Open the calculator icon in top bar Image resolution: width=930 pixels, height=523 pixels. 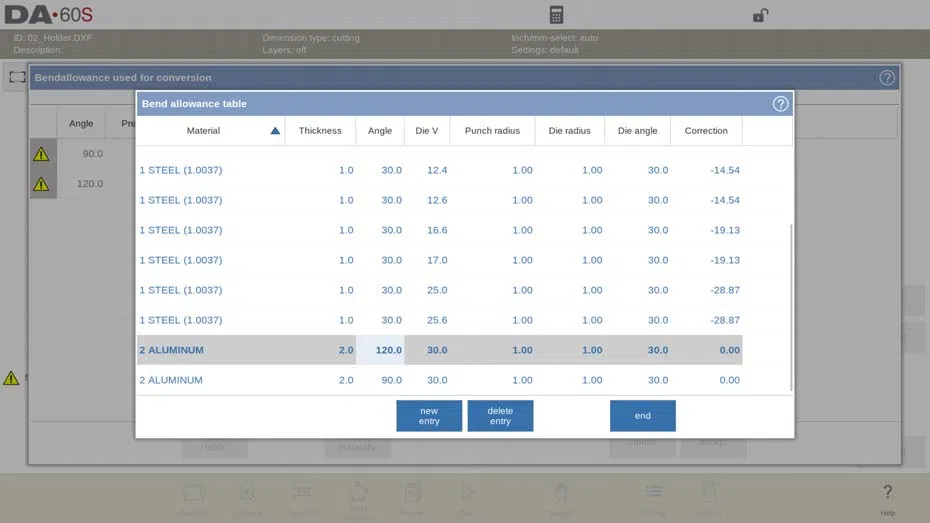pyautogui.click(x=556, y=15)
